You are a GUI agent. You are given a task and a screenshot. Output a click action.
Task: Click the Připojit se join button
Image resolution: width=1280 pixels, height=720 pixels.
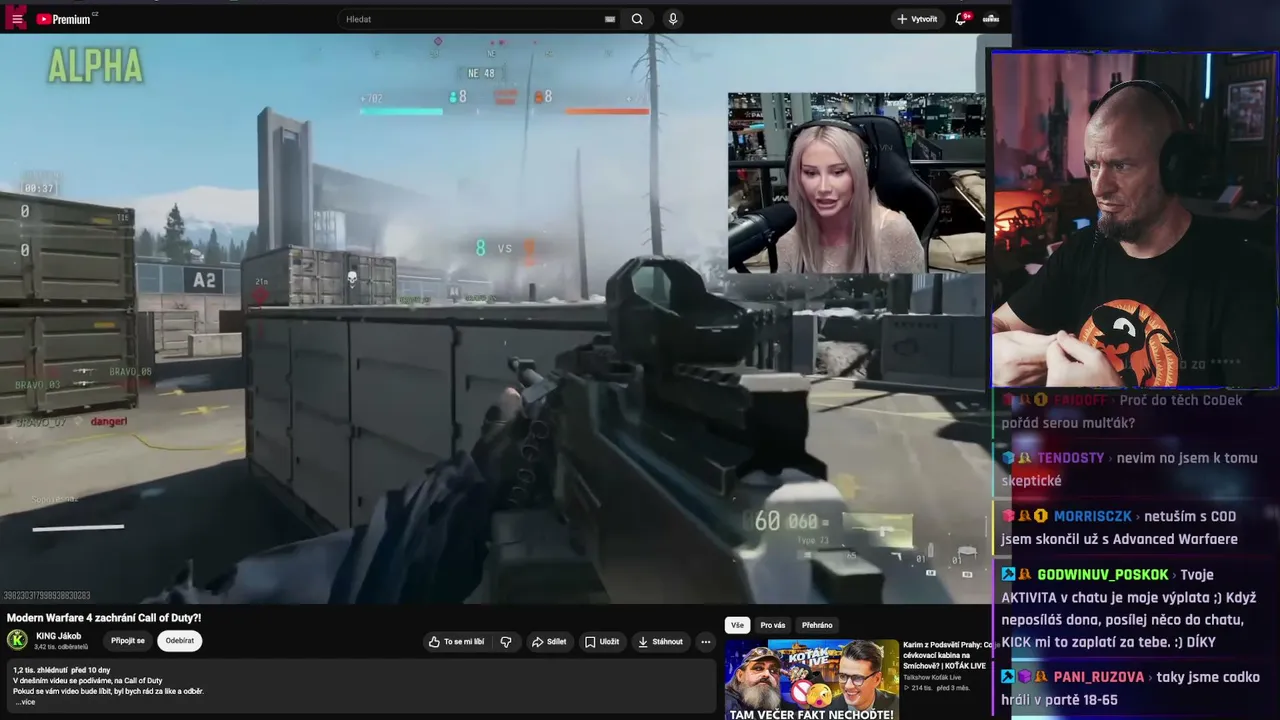click(x=128, y=641)
